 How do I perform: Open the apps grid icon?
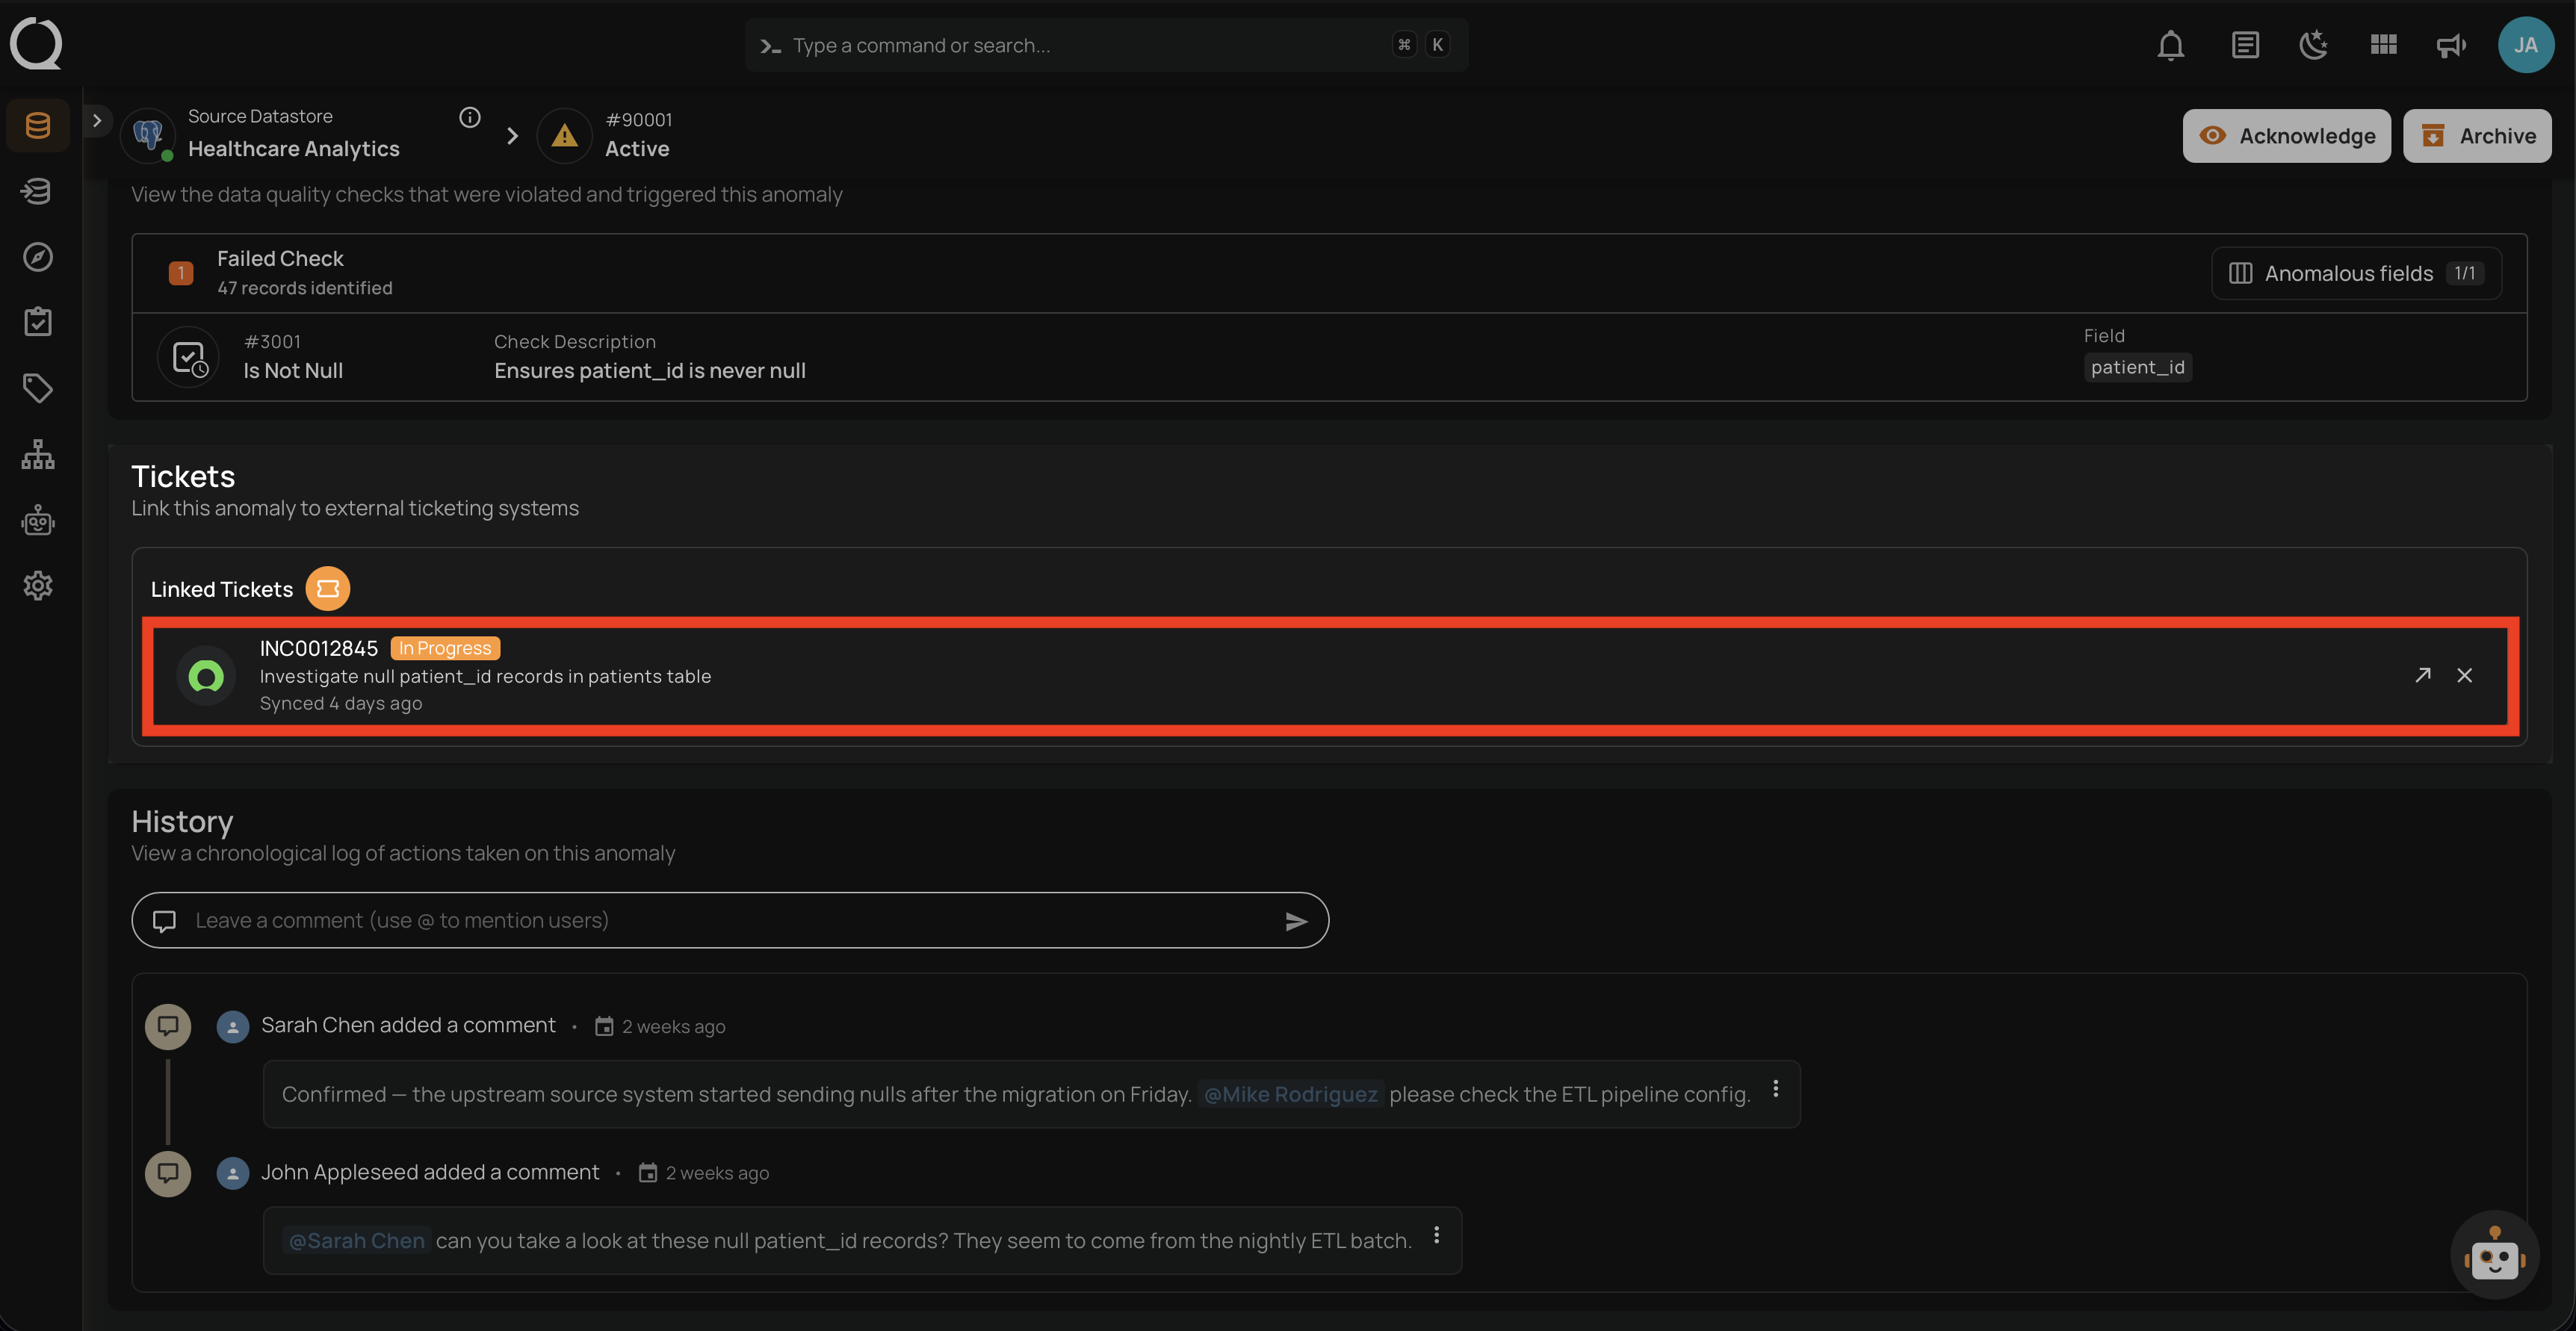(2383, 45)
